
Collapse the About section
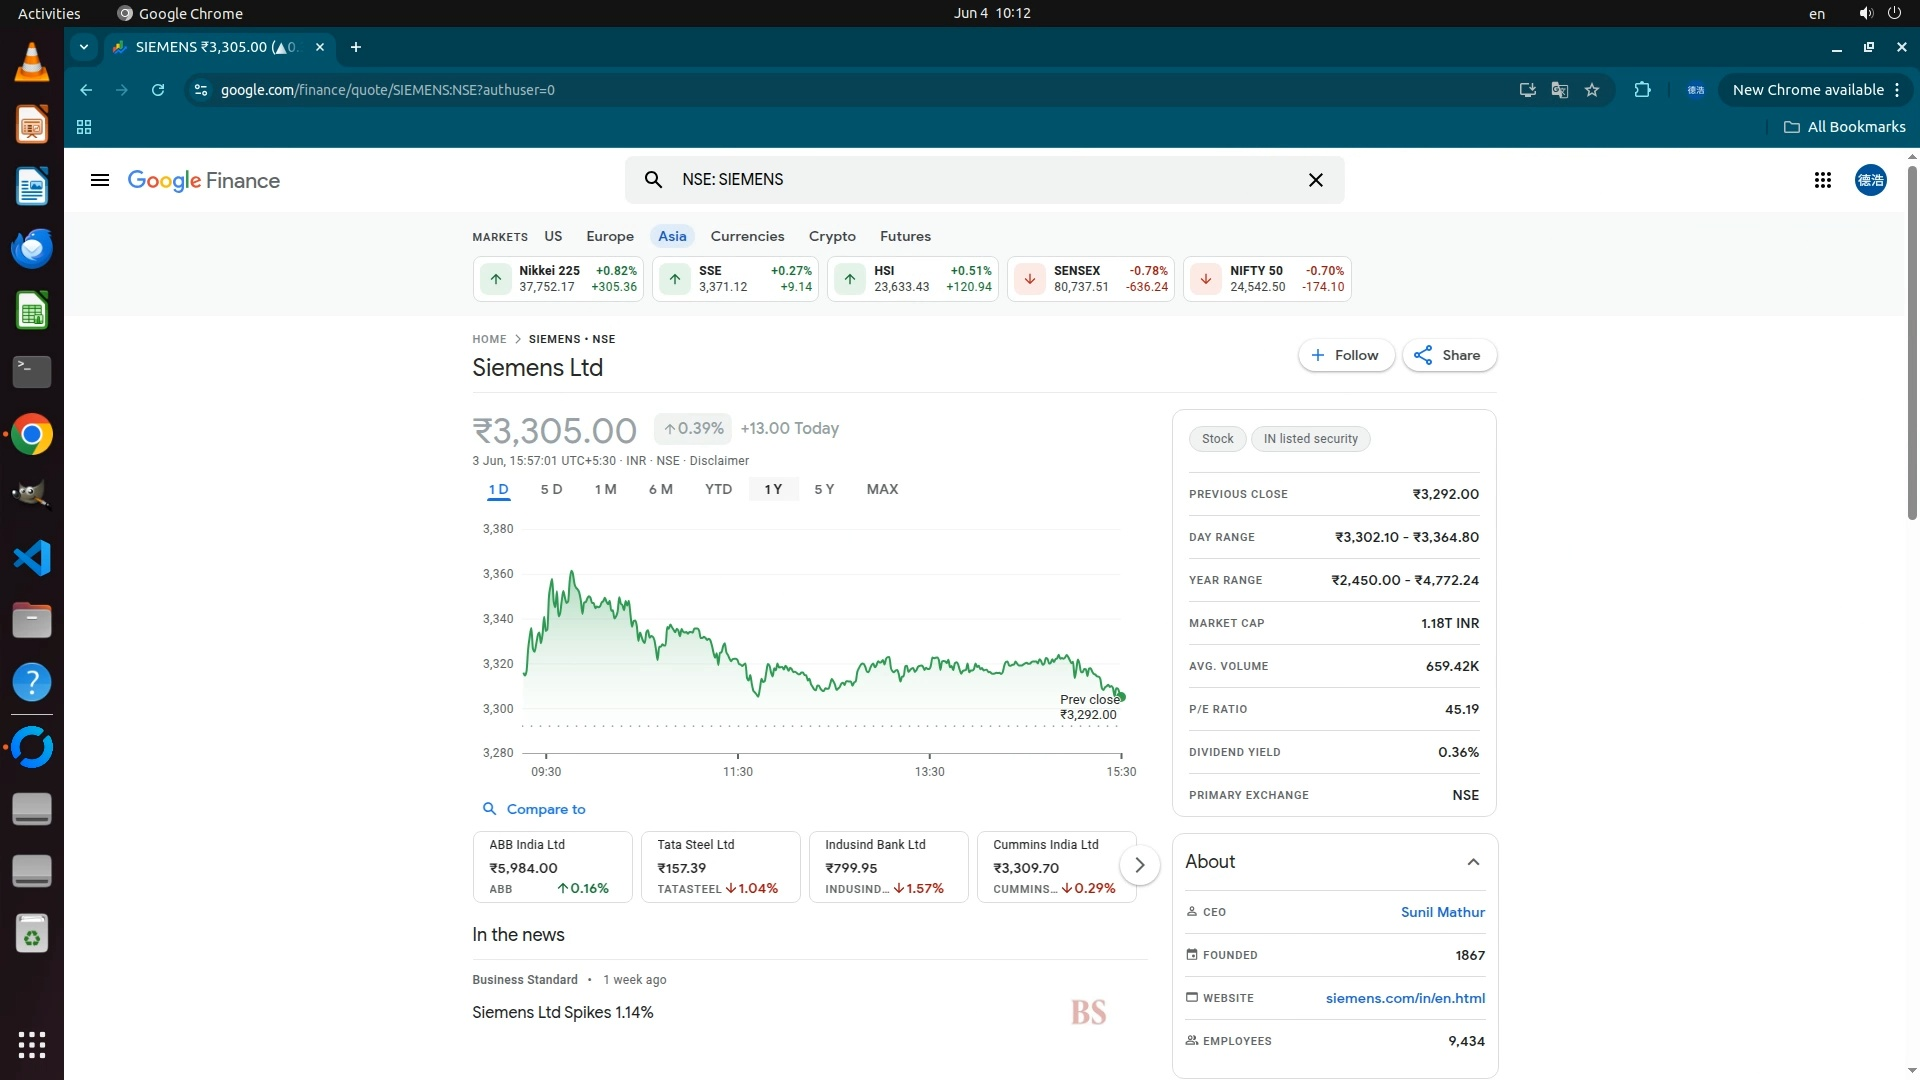point(1472,862)
